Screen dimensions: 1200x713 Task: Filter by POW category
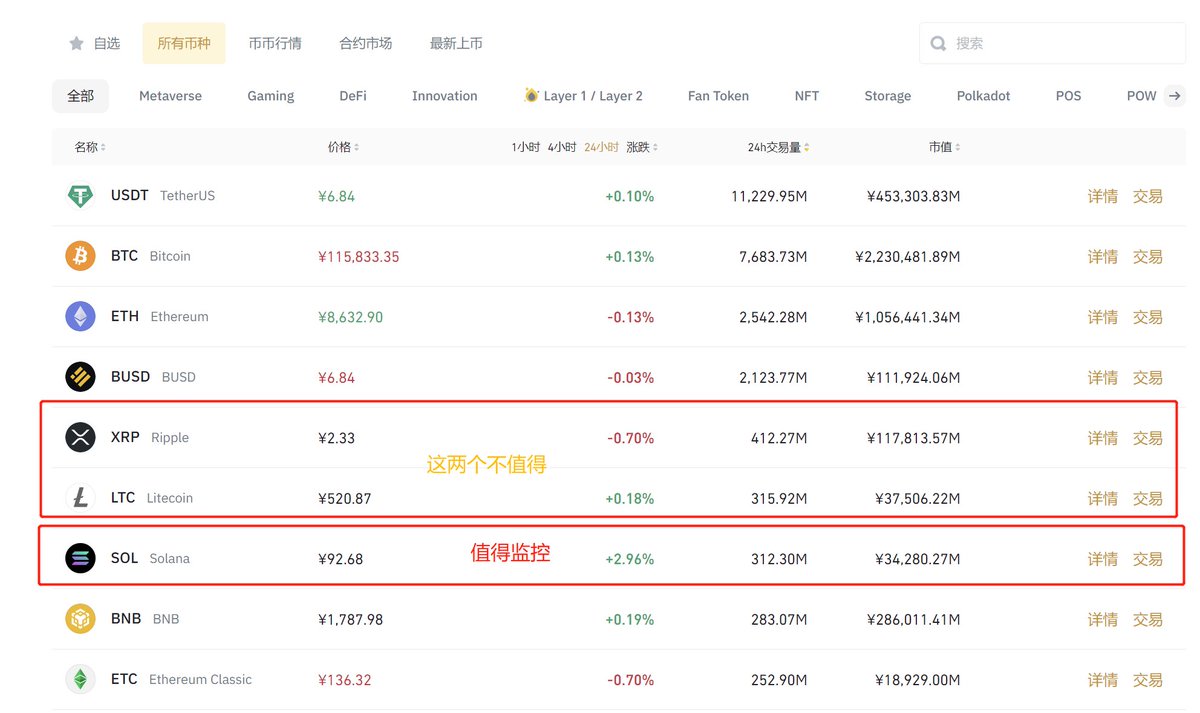click(x=1142, y=96)
